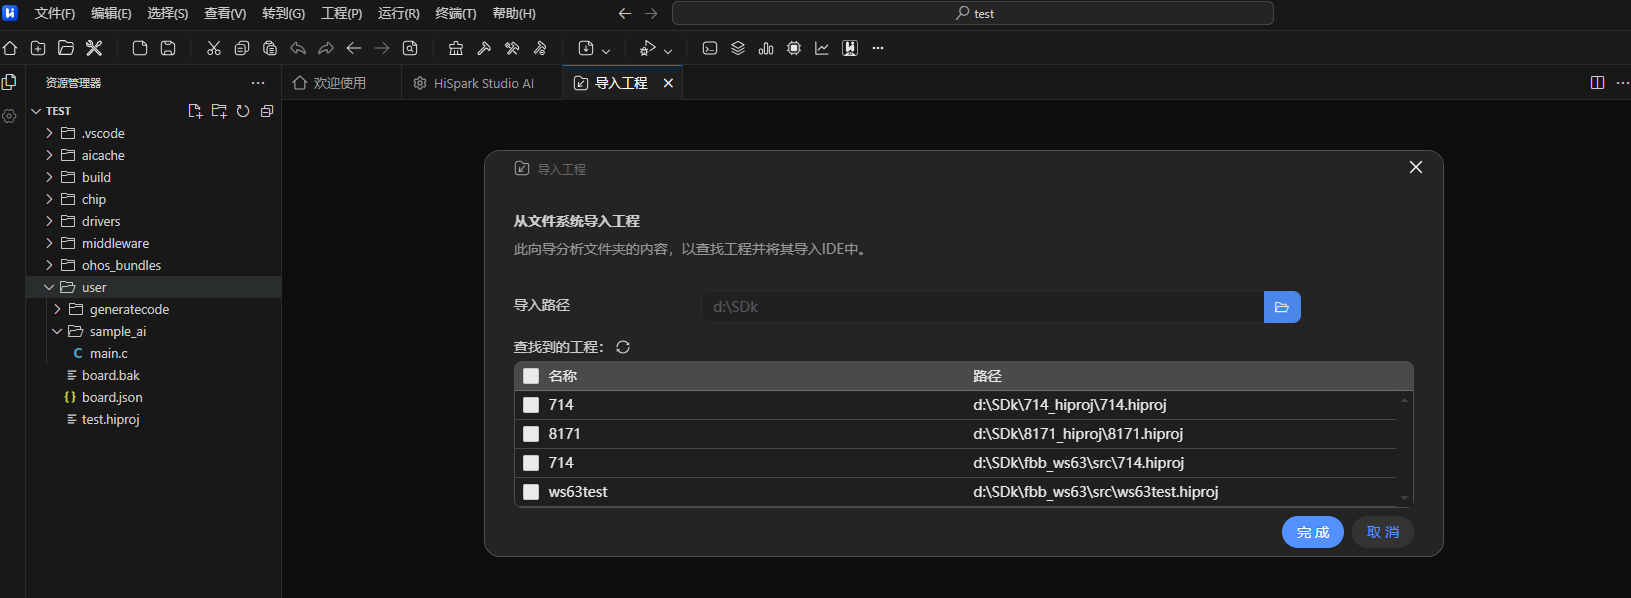Open the wrench-and-screwdriver tools icon
1631x598 pixels.
click(94, 48)
